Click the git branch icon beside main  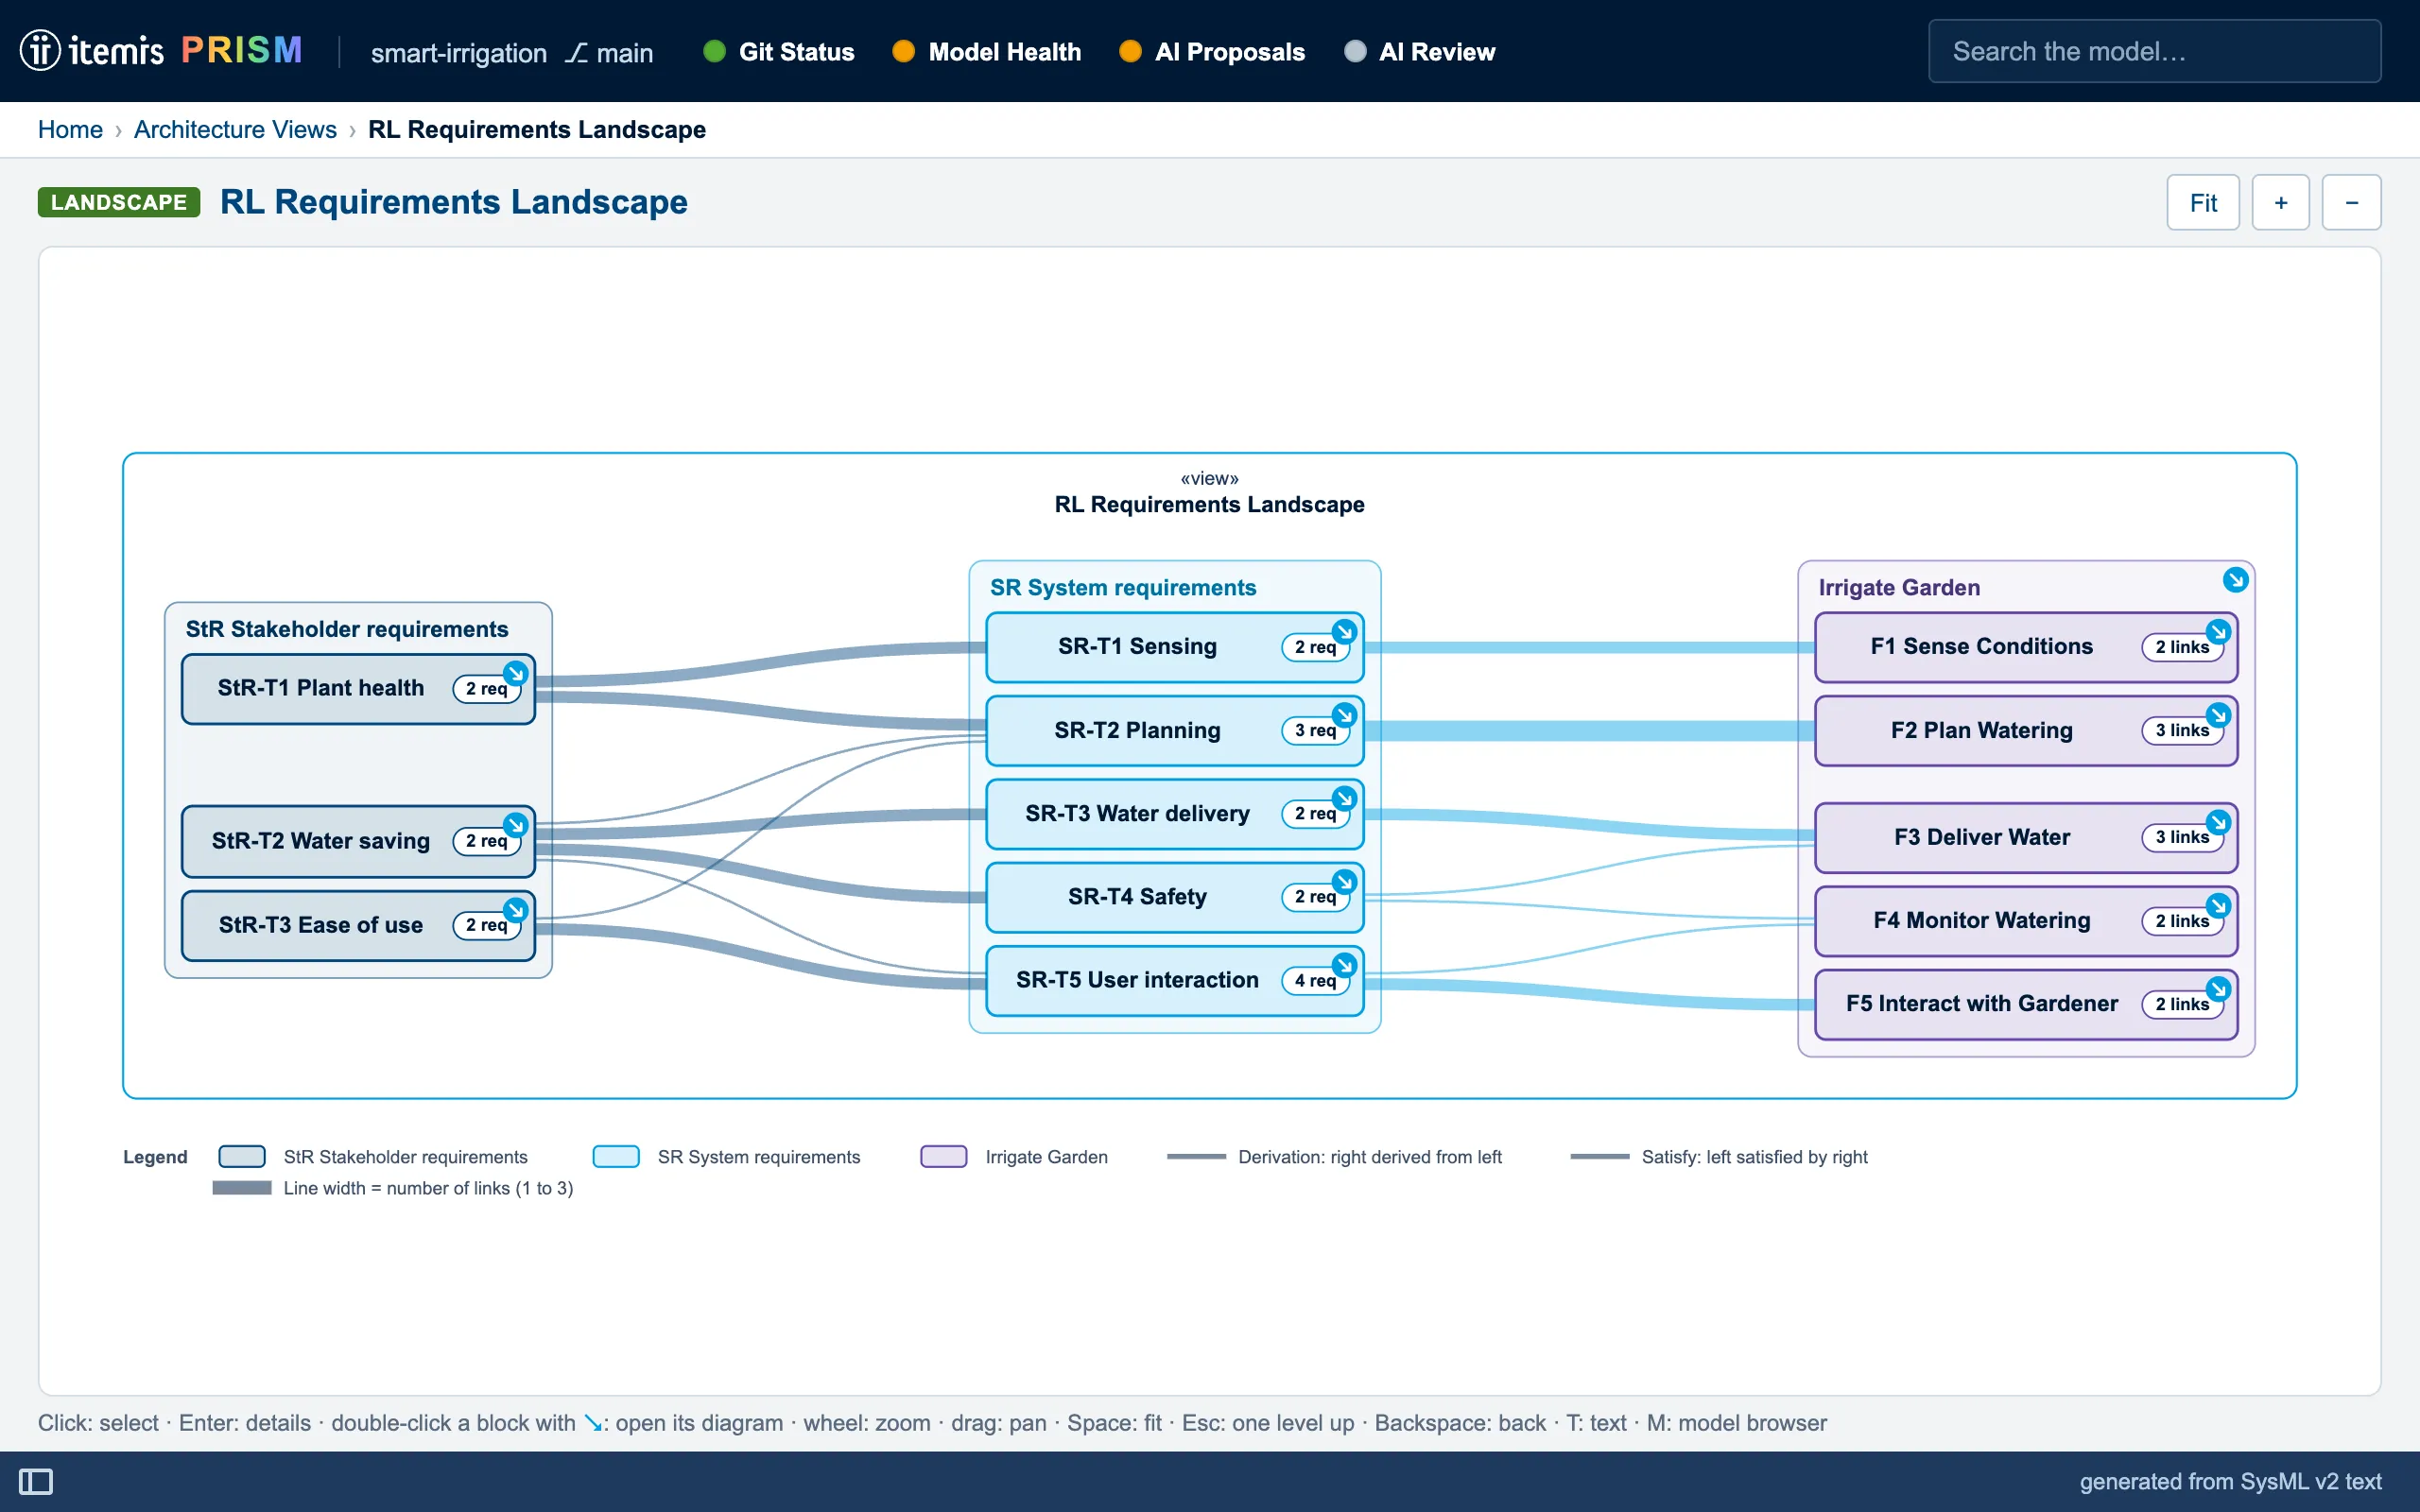point(576,52)
